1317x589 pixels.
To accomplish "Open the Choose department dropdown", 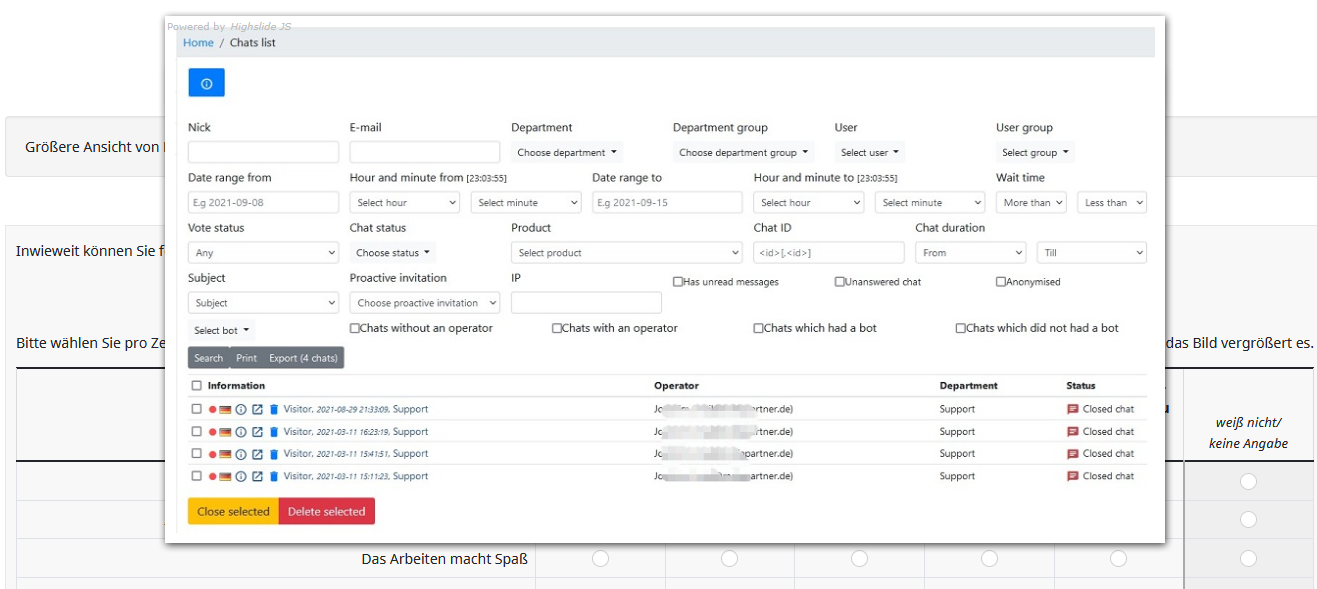I will point(566,153).
